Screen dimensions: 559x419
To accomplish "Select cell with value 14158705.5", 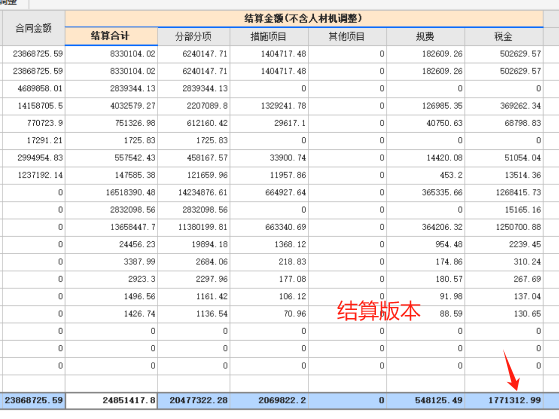I will click(x=34, y=106).
